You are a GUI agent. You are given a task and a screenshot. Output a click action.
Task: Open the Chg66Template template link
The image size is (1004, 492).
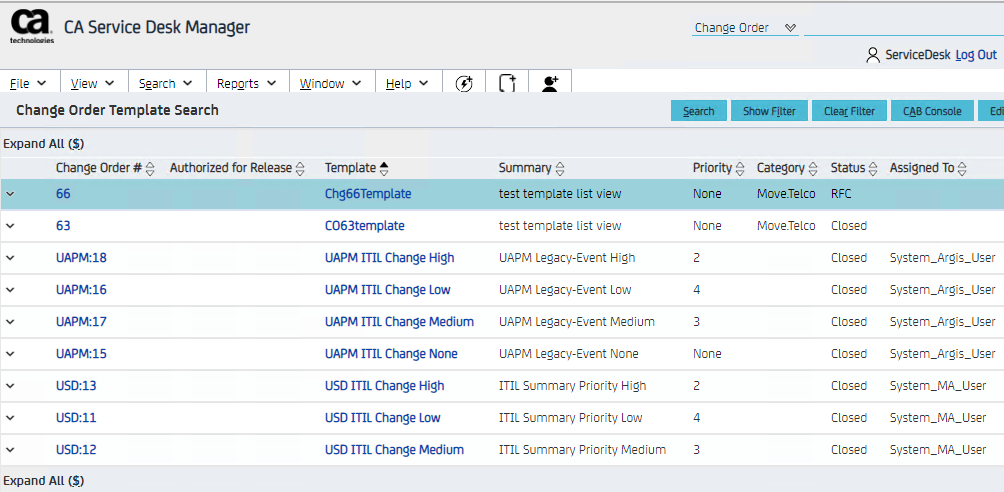[x=368, y=193]
